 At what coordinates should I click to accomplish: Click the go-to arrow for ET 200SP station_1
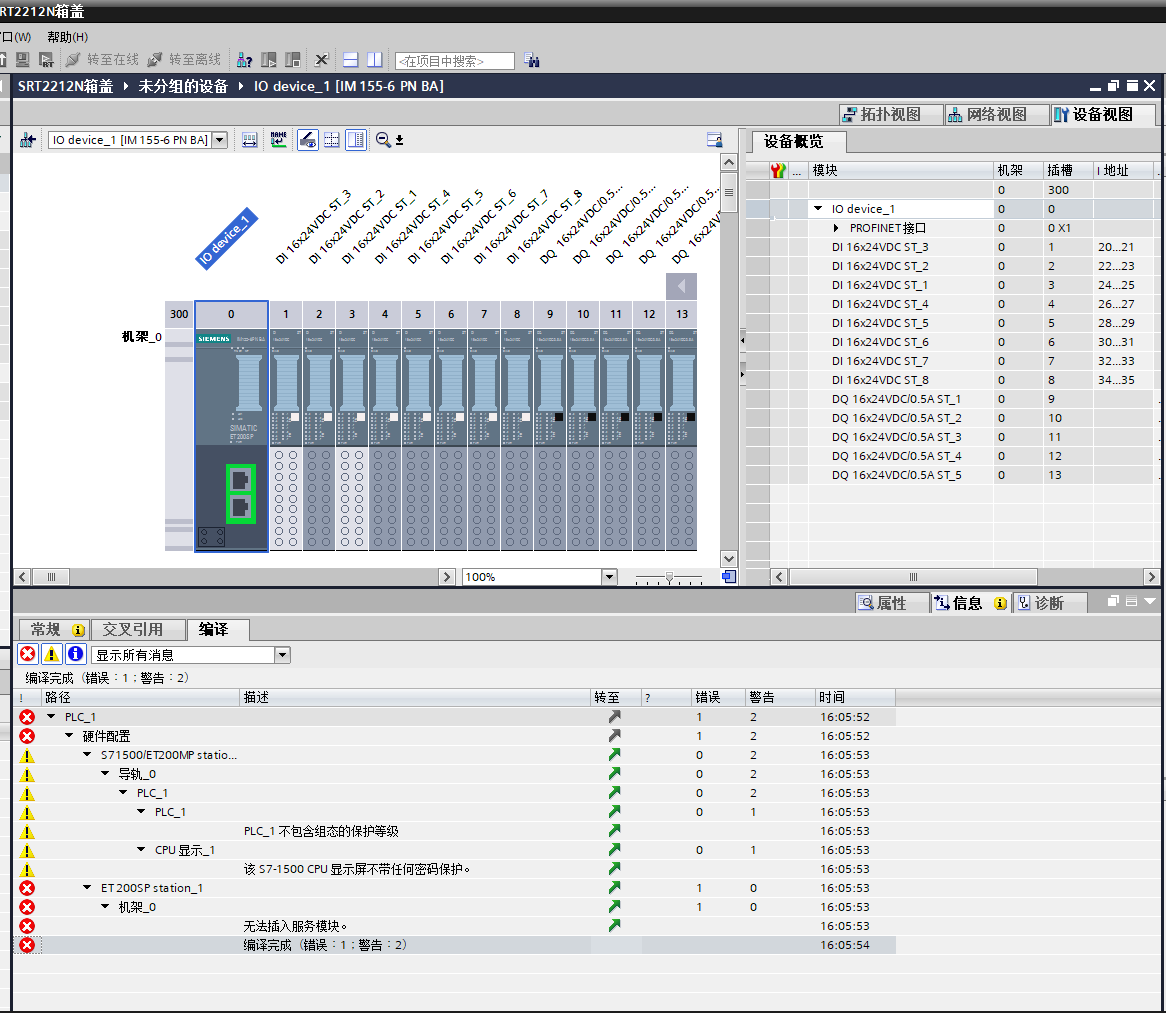tap(614, 888)
